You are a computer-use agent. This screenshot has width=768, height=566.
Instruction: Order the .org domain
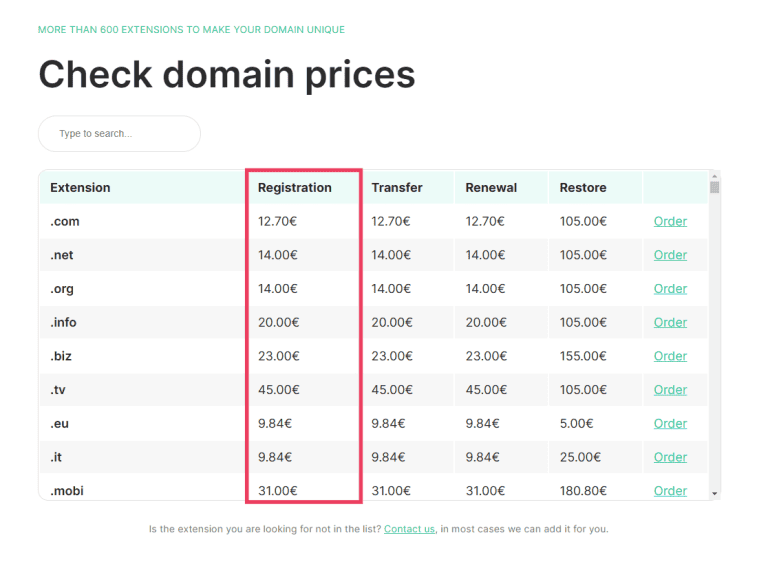670,289
